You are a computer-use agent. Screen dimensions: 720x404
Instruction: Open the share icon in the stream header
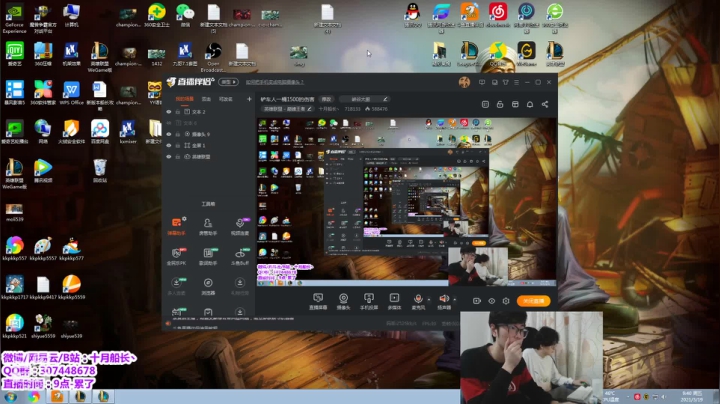(x=545, y=104)
